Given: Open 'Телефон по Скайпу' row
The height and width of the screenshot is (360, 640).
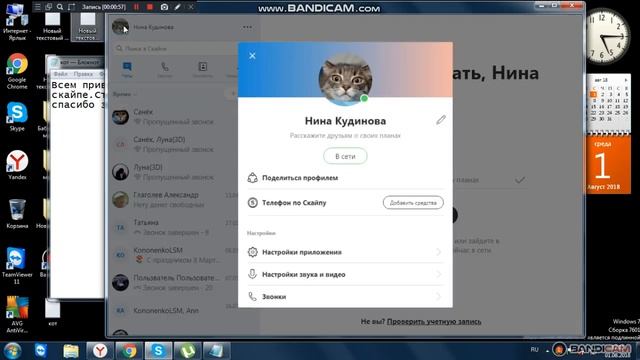Looking at the screenshot, I should coord(345,202).
